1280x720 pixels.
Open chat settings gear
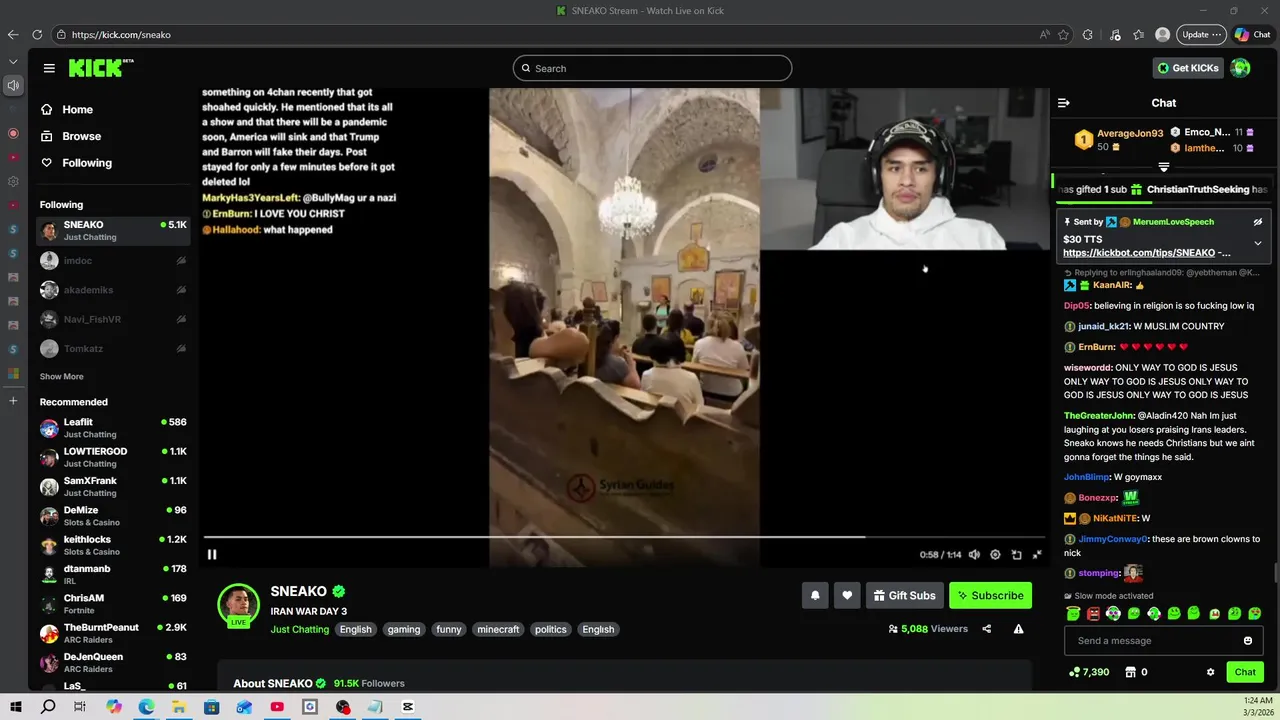pyautogui.click(x=1210, y=672)
